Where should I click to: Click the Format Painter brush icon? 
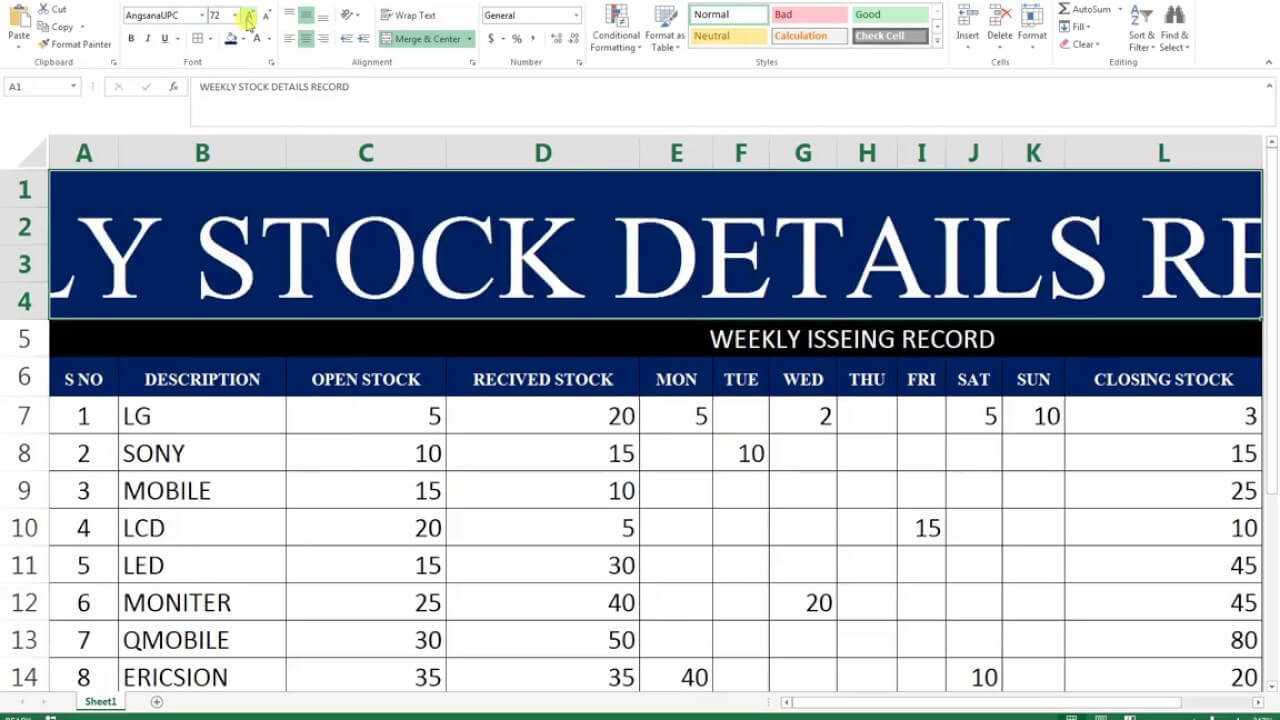pos(44,44)
